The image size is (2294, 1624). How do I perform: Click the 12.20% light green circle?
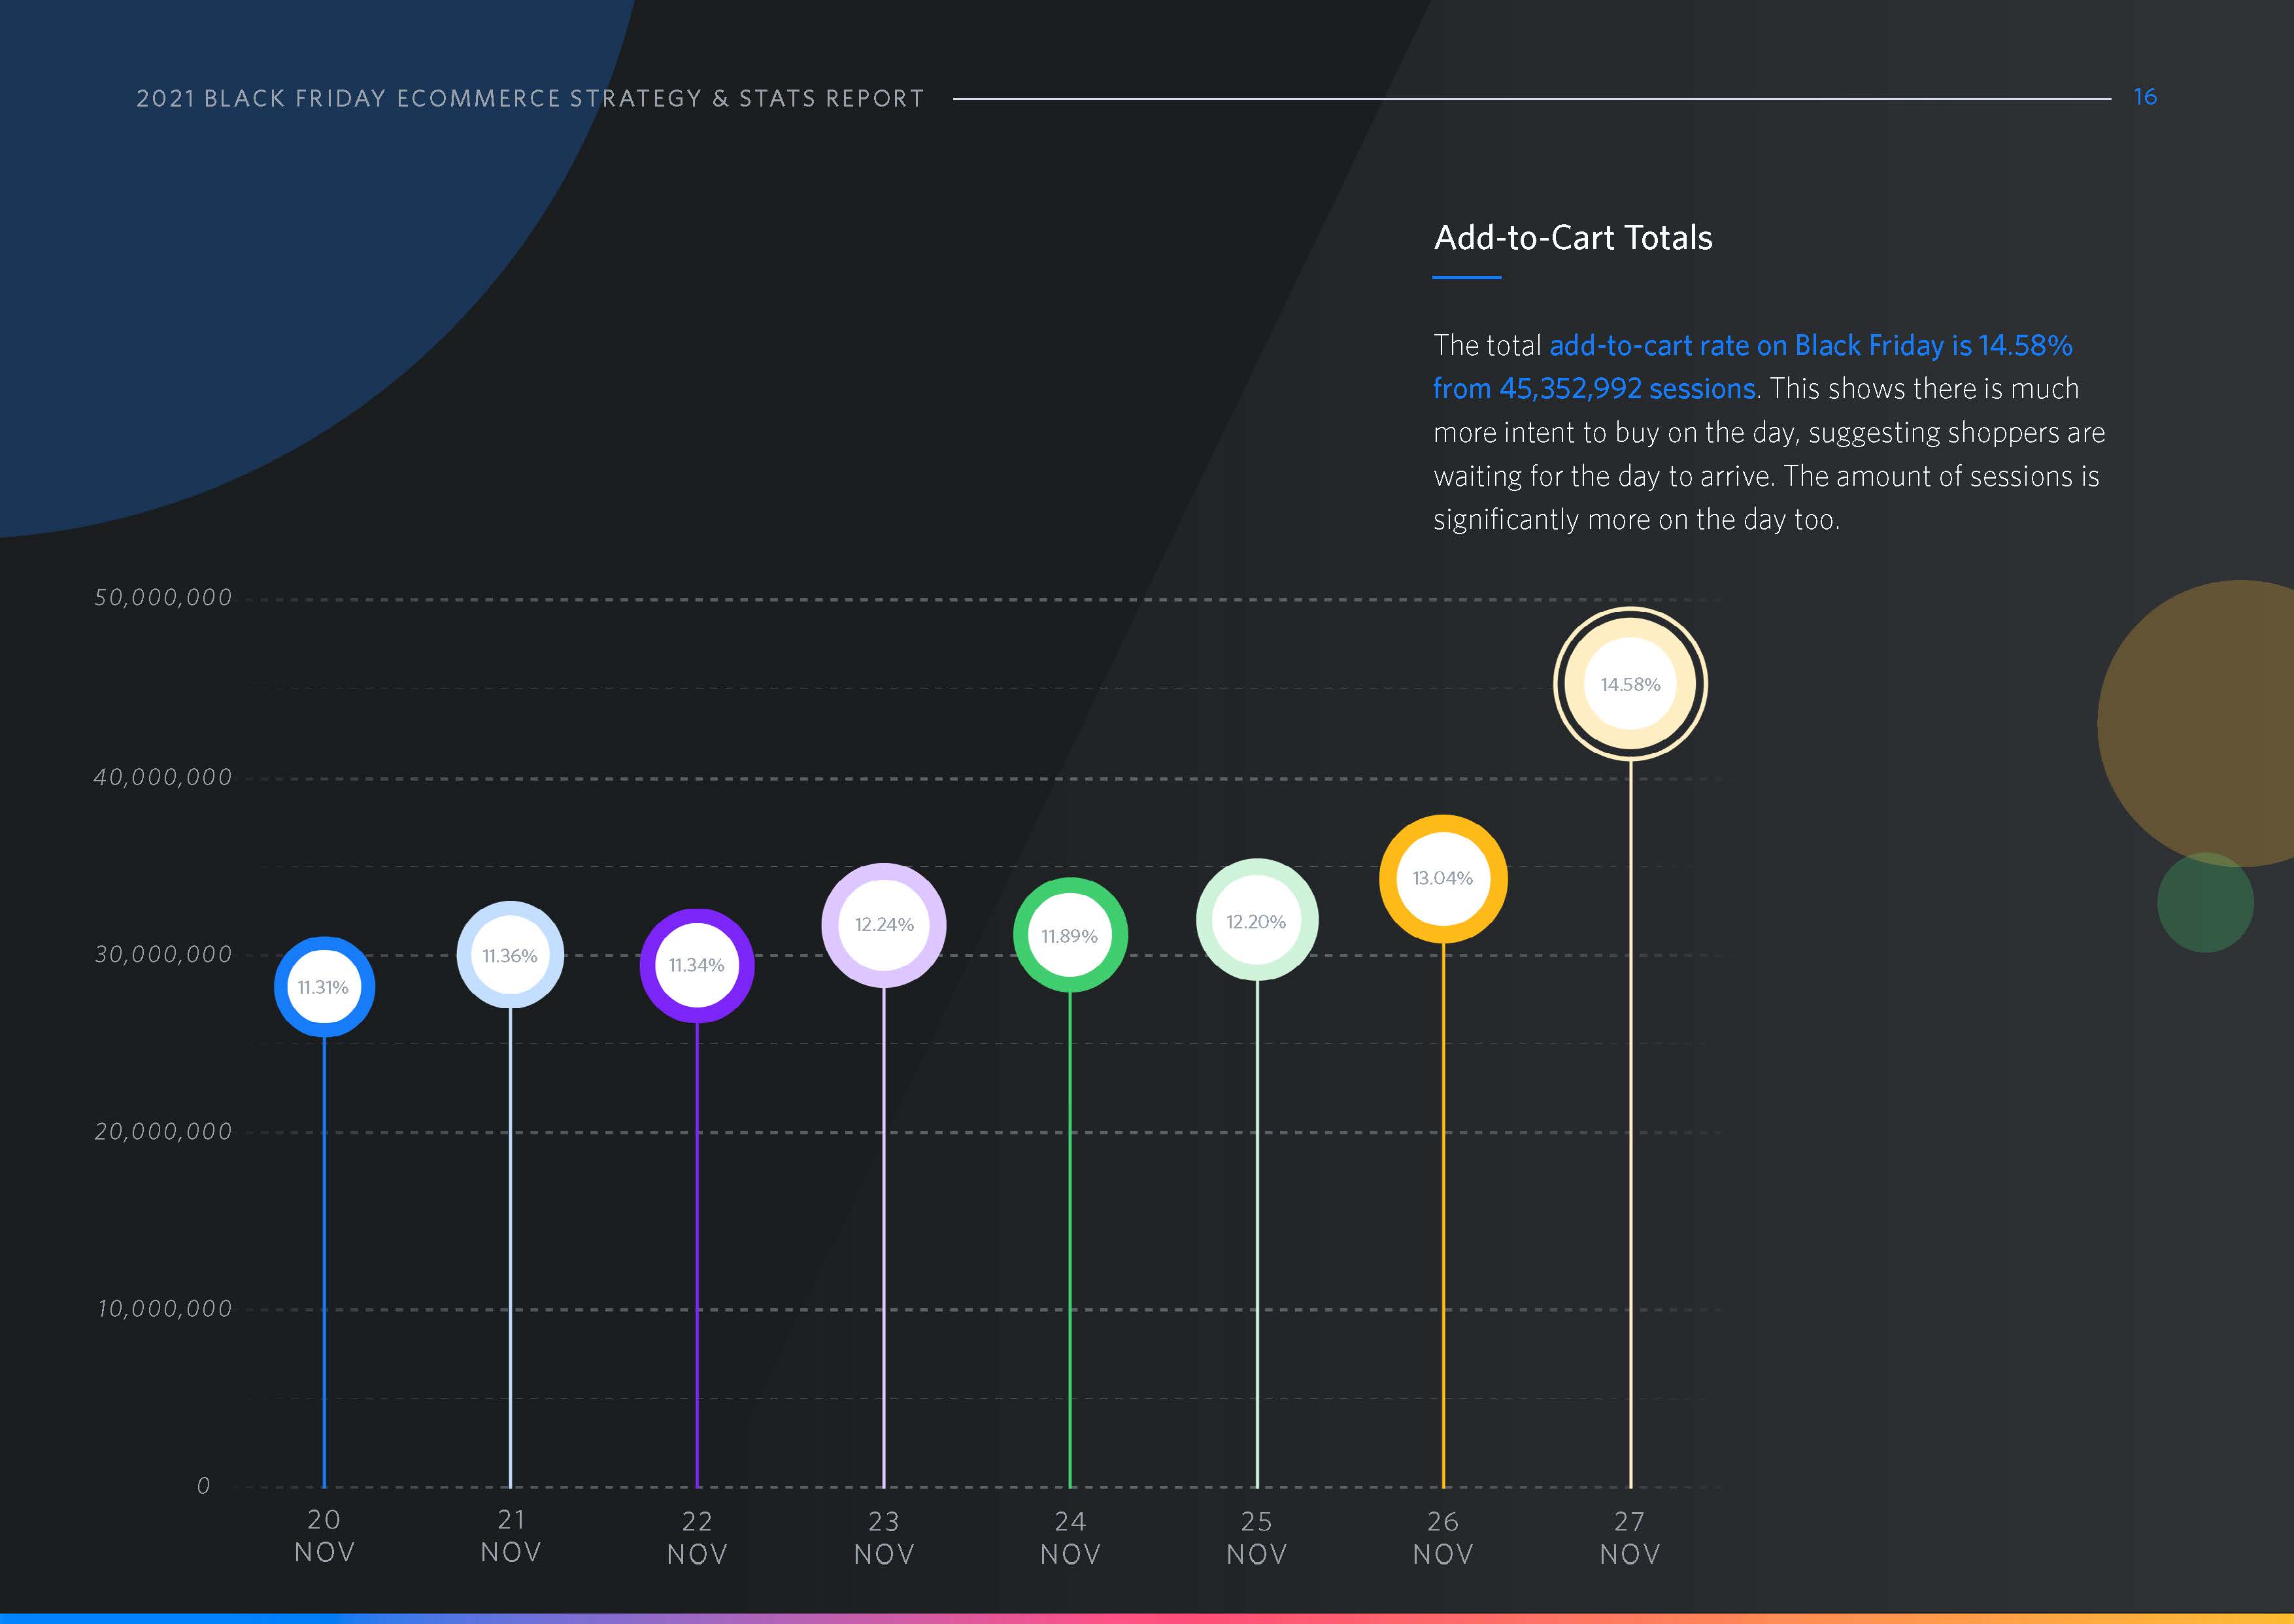click(1256, 921)
